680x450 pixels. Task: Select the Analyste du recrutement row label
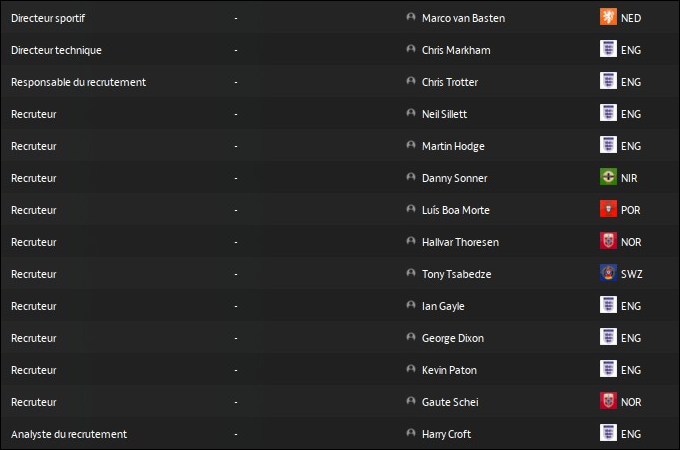tap(69, 434)
